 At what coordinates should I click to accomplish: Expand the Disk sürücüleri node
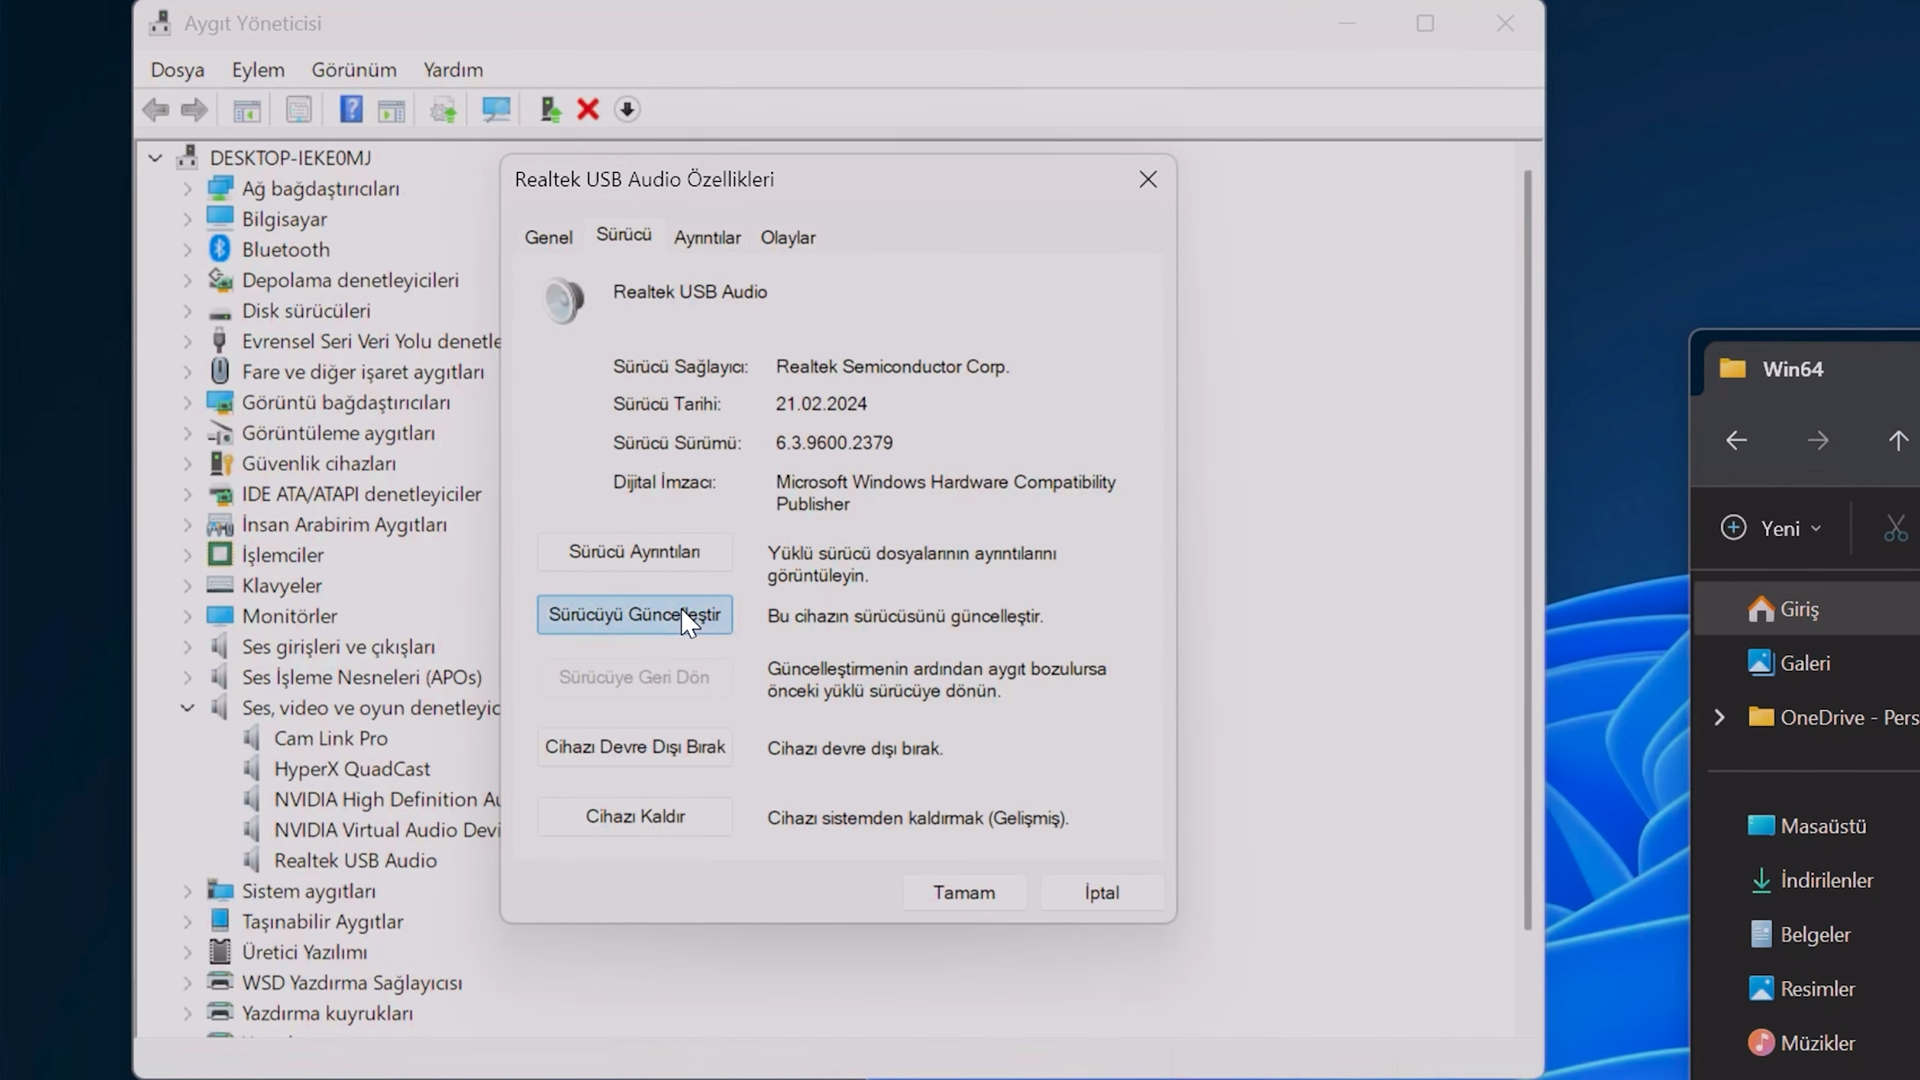click(187, 311)
